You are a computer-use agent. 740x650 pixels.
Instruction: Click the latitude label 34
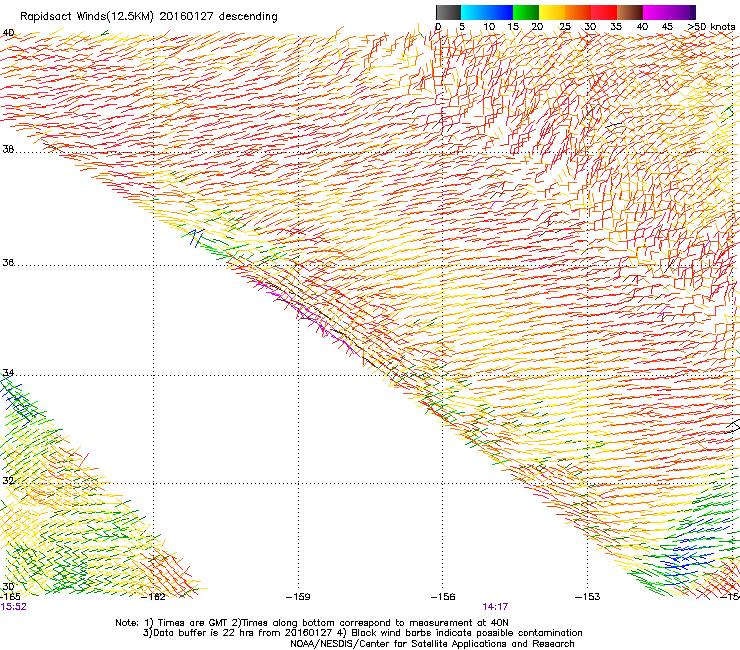8,373
